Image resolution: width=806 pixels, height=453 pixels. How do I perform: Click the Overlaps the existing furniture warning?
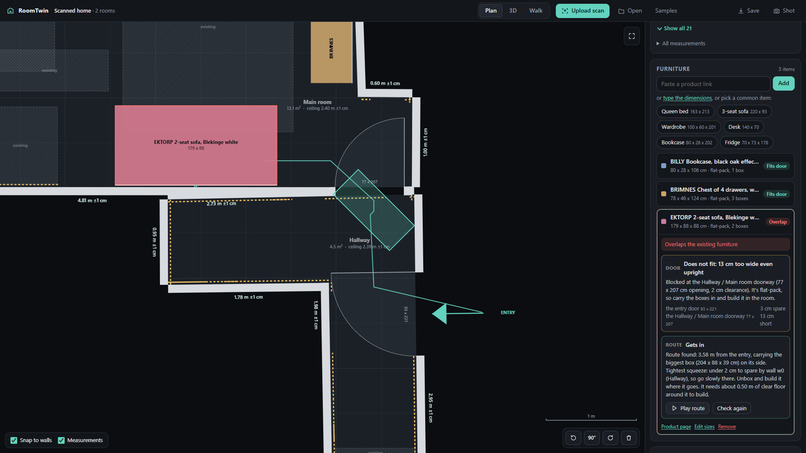[x=725, y=244]
